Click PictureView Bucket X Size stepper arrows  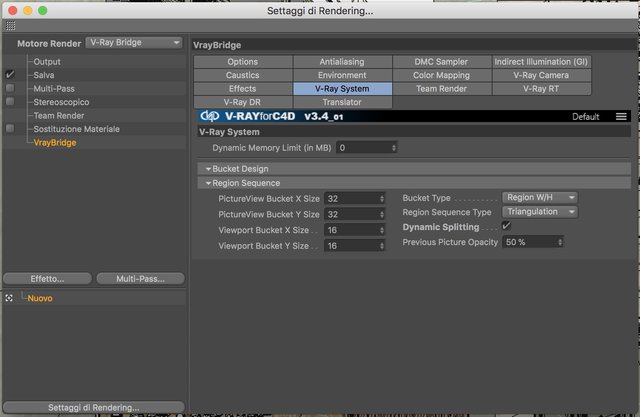coord(382,199)
